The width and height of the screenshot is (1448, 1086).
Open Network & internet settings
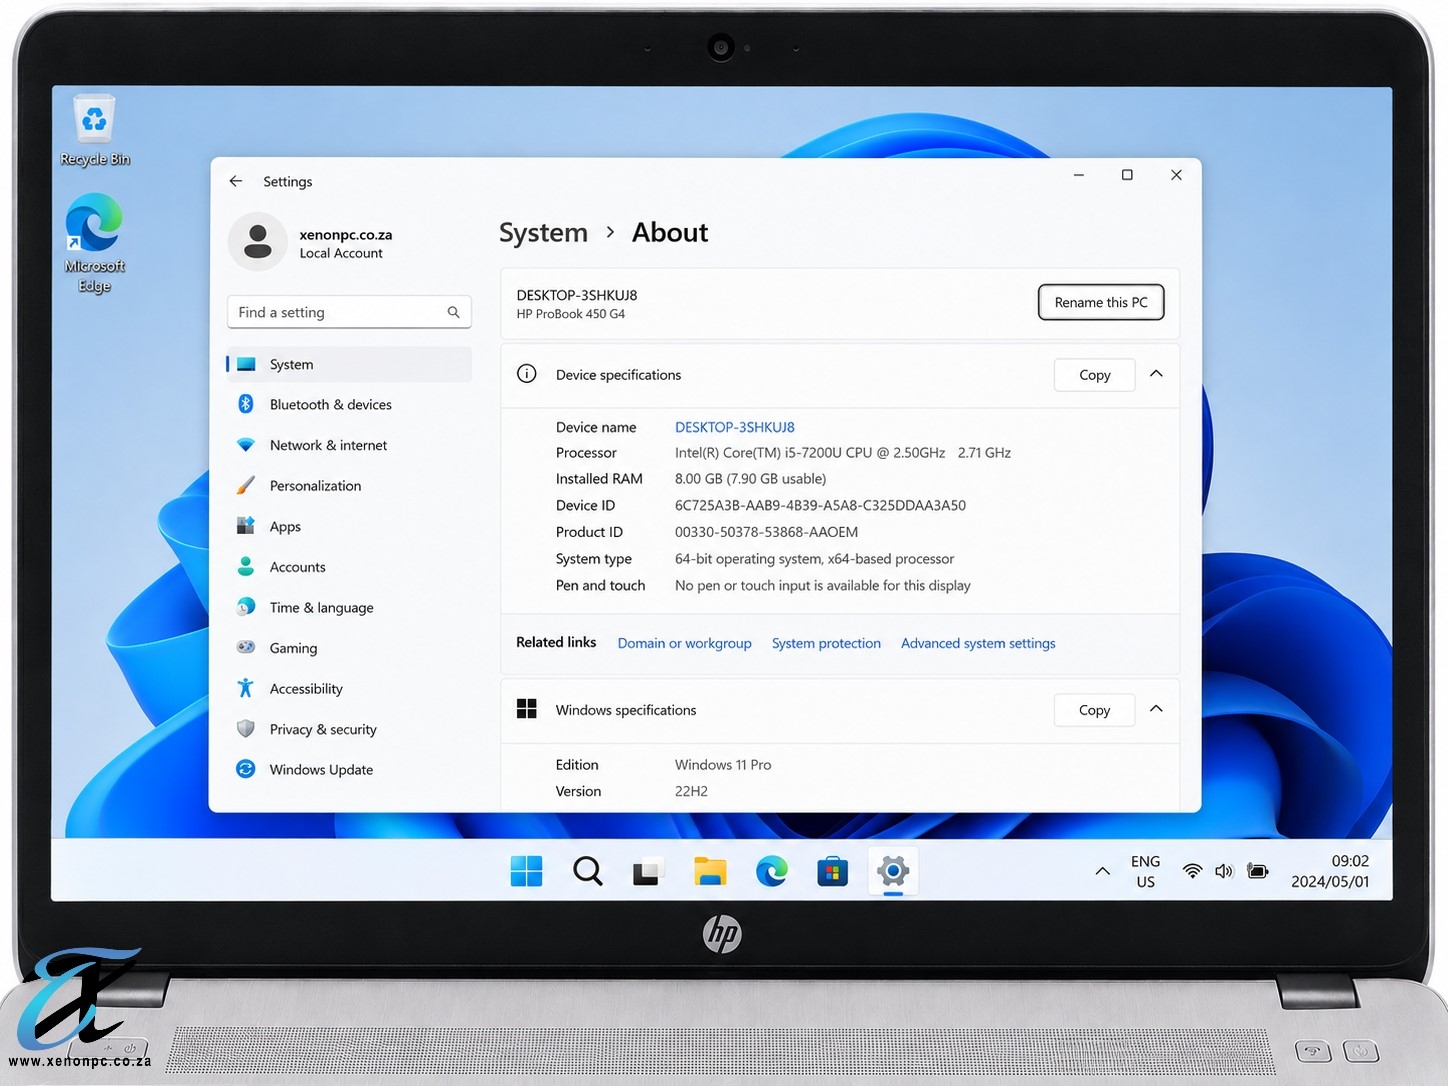[x=349, y=445]
